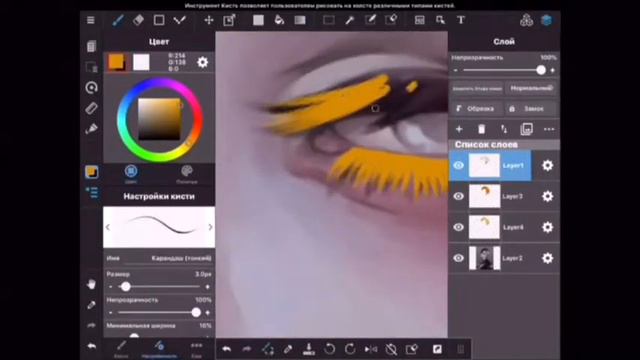Select the selection pen tool

(x=370, y=20)
